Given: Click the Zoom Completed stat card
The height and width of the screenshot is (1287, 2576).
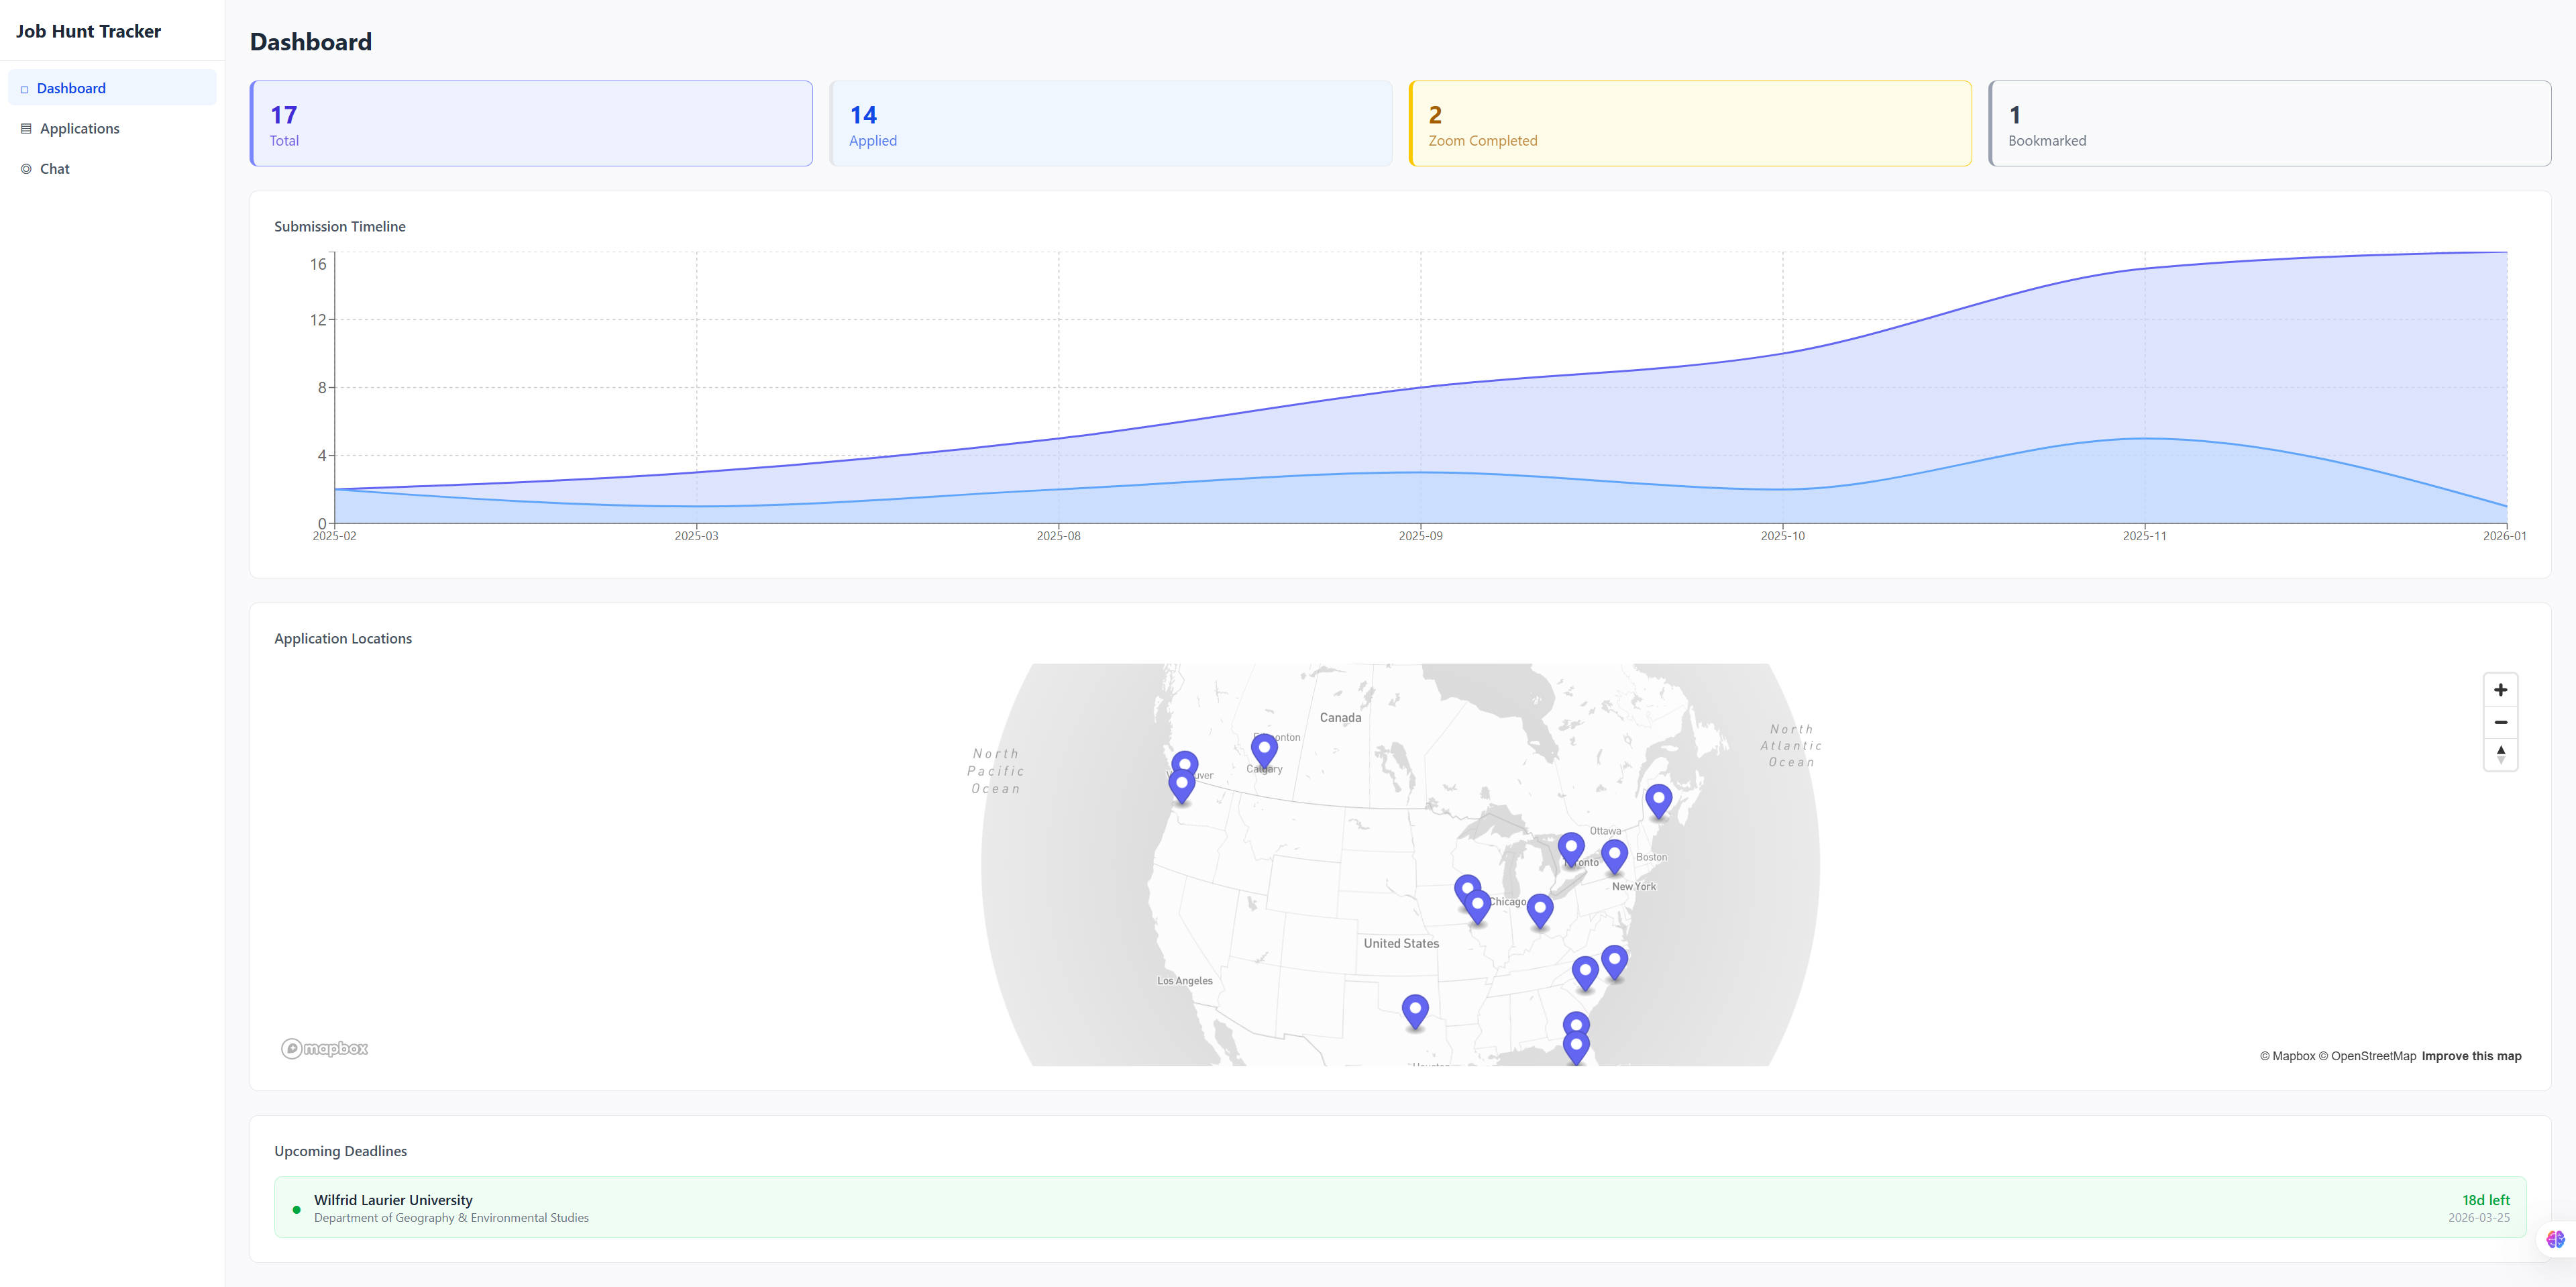Looking at the screenshot, I should tap(1690, 124).
